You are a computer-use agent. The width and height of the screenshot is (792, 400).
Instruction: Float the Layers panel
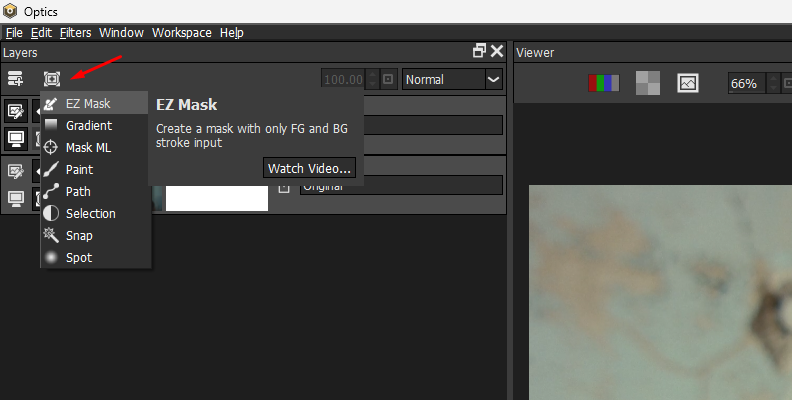tap(479, 51)
